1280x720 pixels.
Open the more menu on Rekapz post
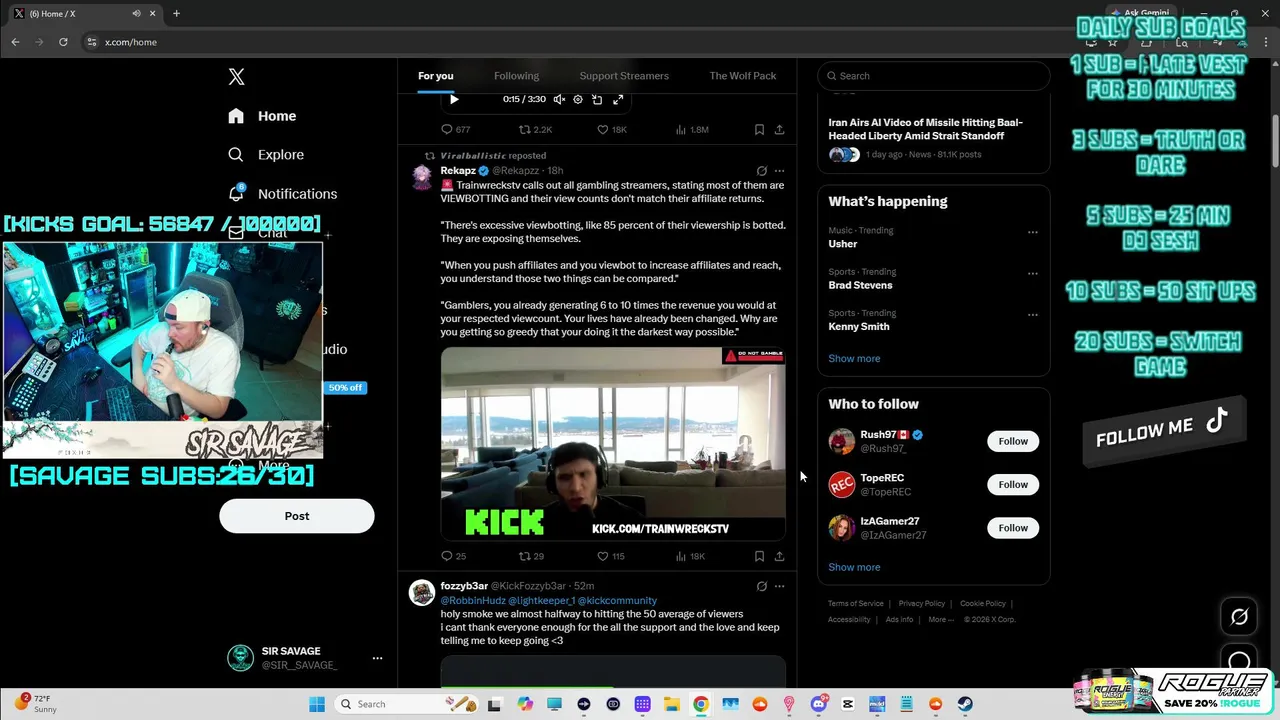point(779,171)
